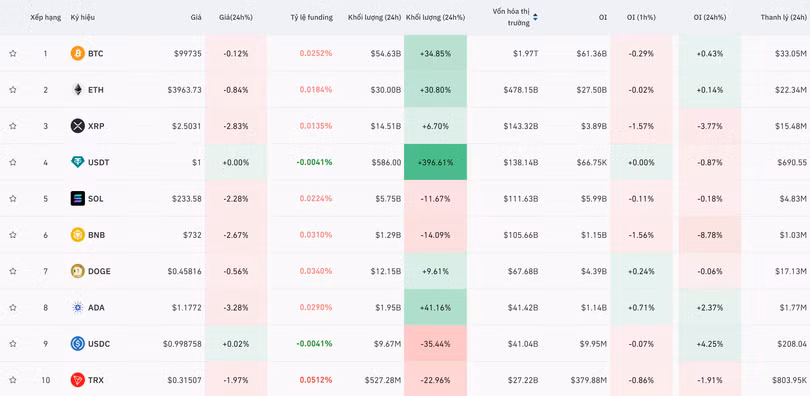Sort by Xếp hạng column header

45,17
